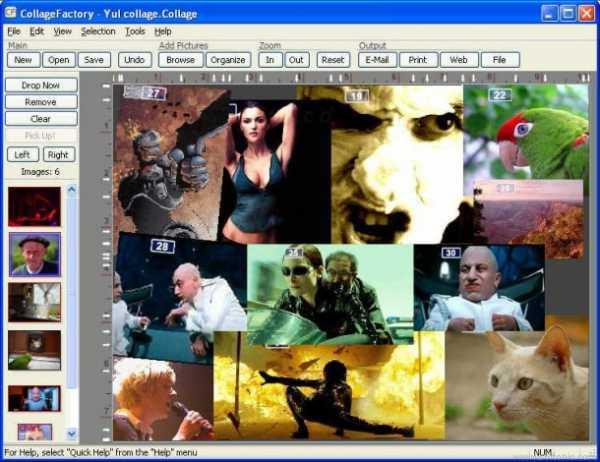
Task: Rotate selection with Right button
Action: (x=59, y=155)
